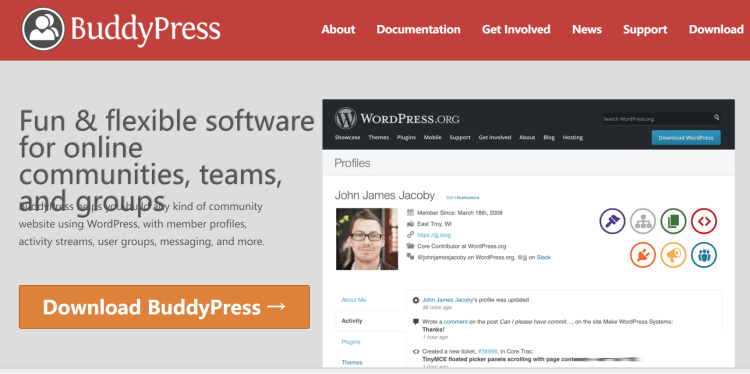Click the WordPress.org logo in screenshot
The image size is (750, 374).
coord(397,118)
